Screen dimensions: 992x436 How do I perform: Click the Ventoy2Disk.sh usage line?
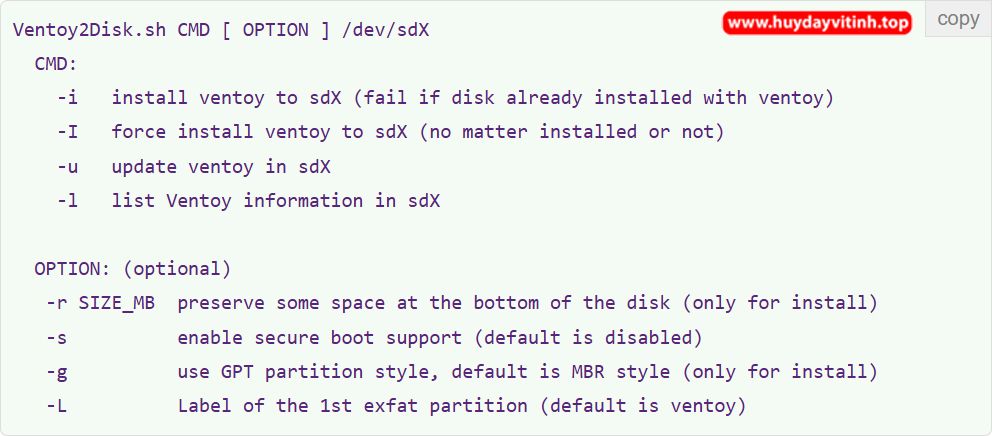tap(221, 29)
